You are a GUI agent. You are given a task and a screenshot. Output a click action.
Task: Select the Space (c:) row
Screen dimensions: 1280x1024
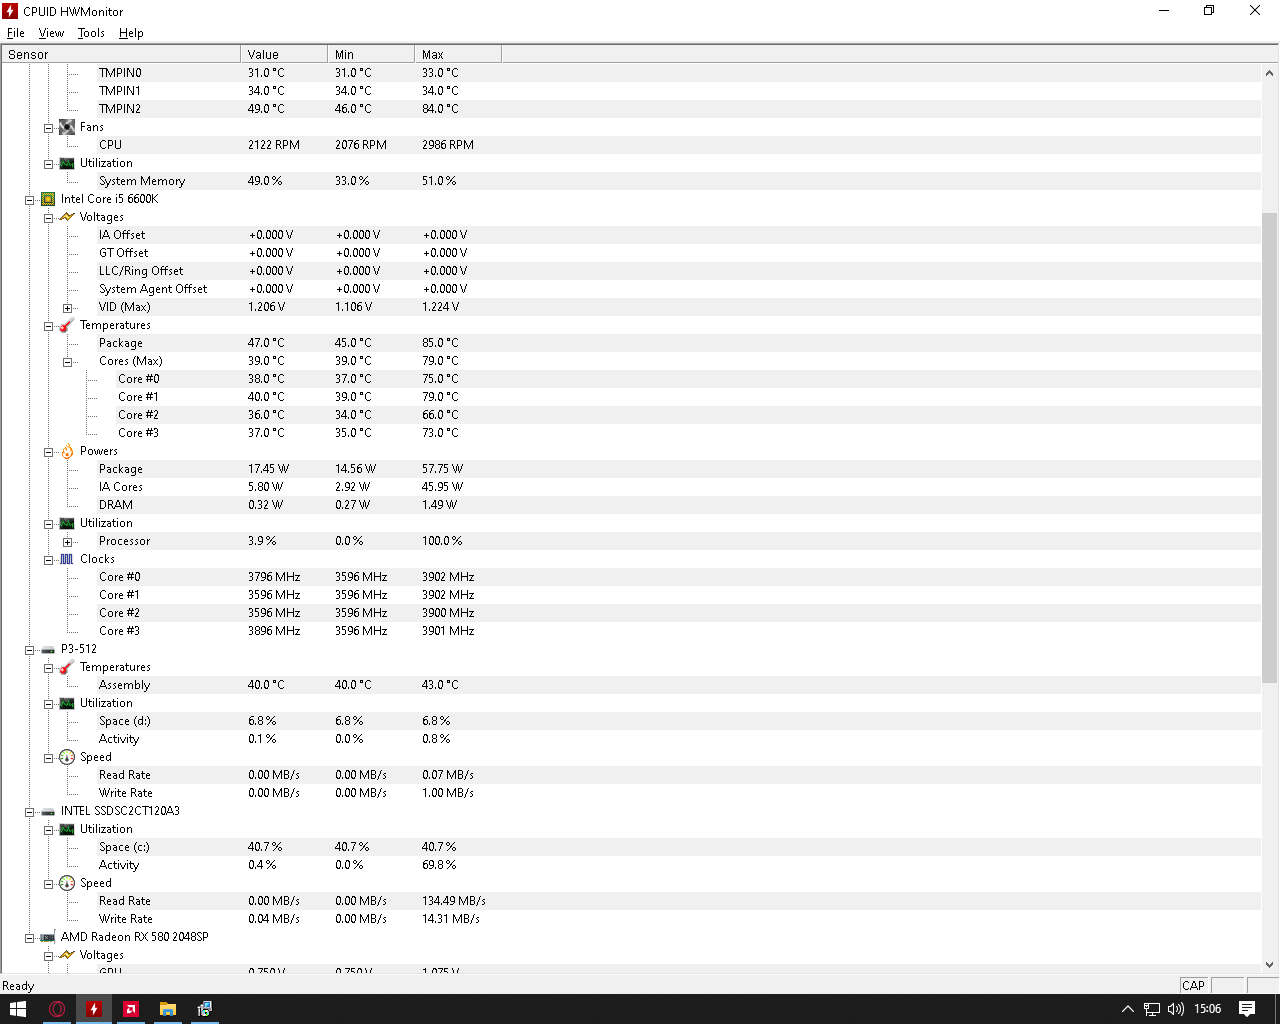click(x=631, y=847)
